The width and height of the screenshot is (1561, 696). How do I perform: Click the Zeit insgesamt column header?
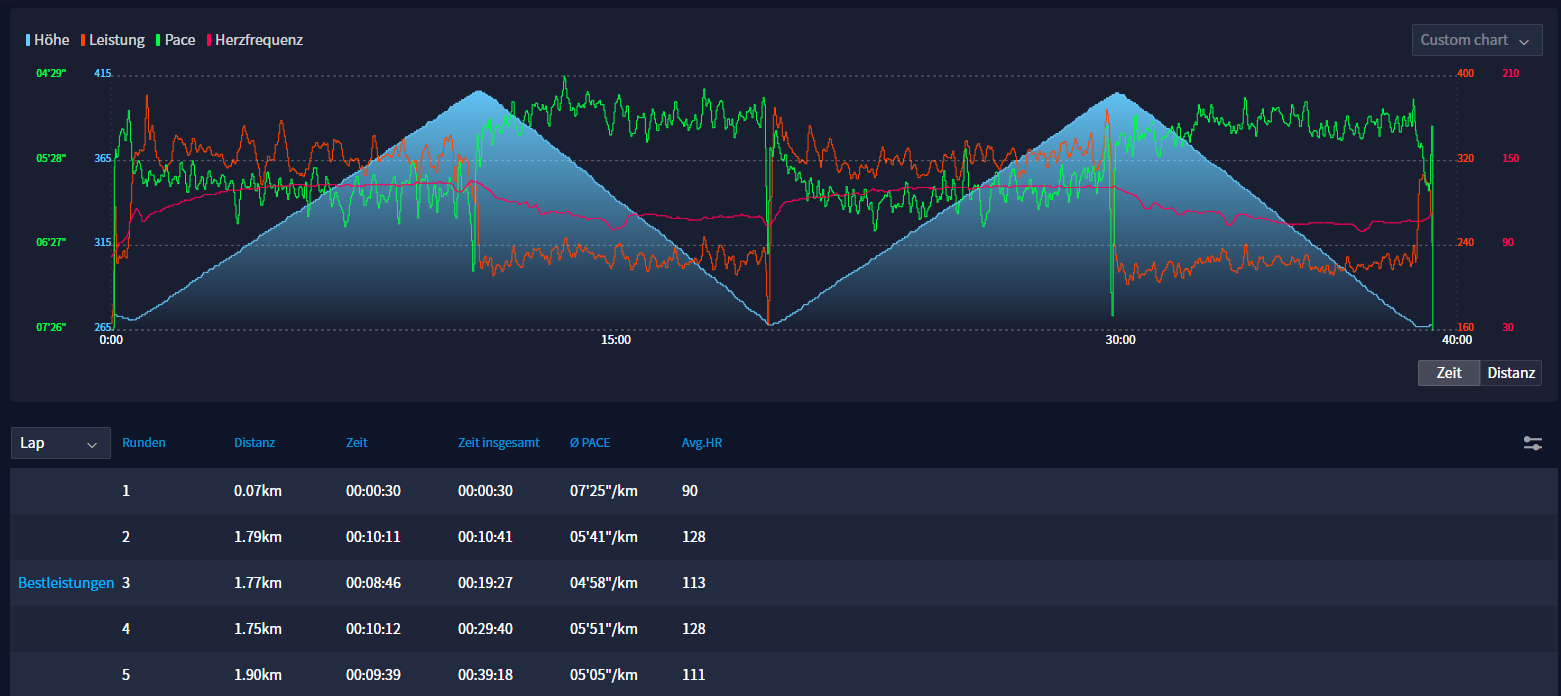coord(498,443)
